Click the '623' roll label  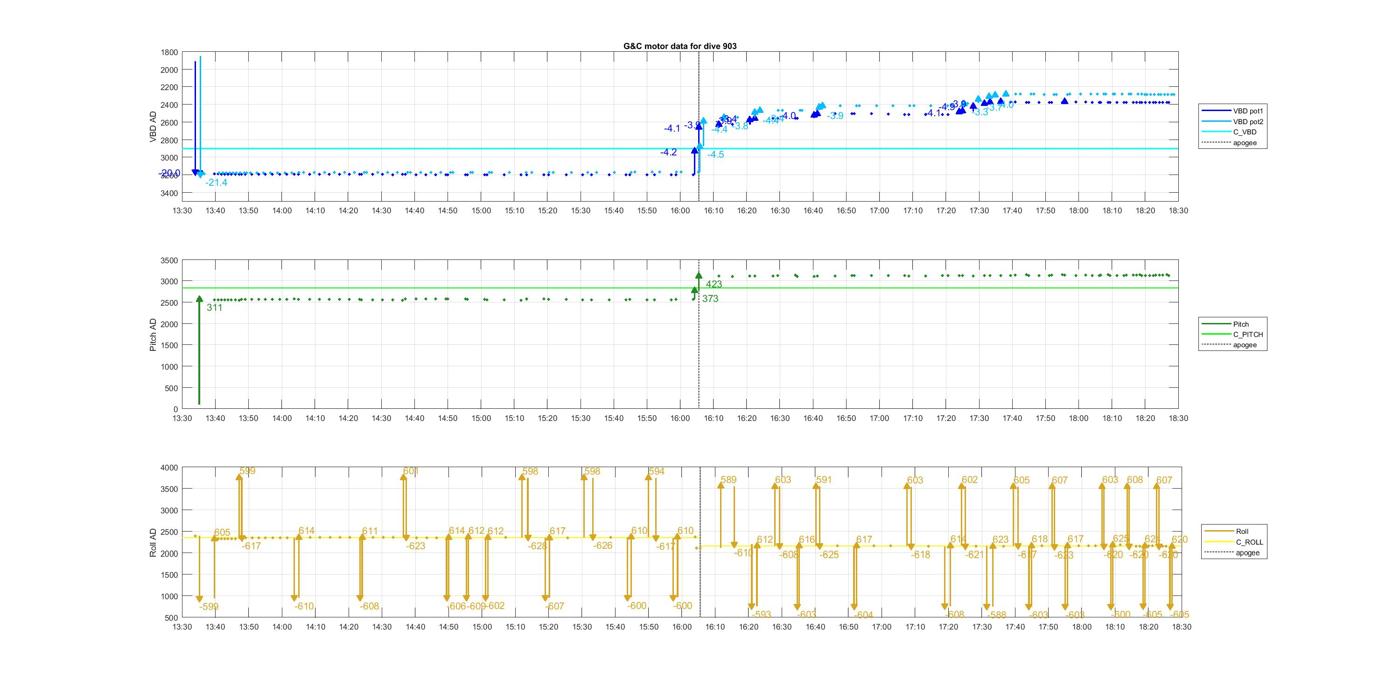pyautogui.click(x=1001, y=539)
